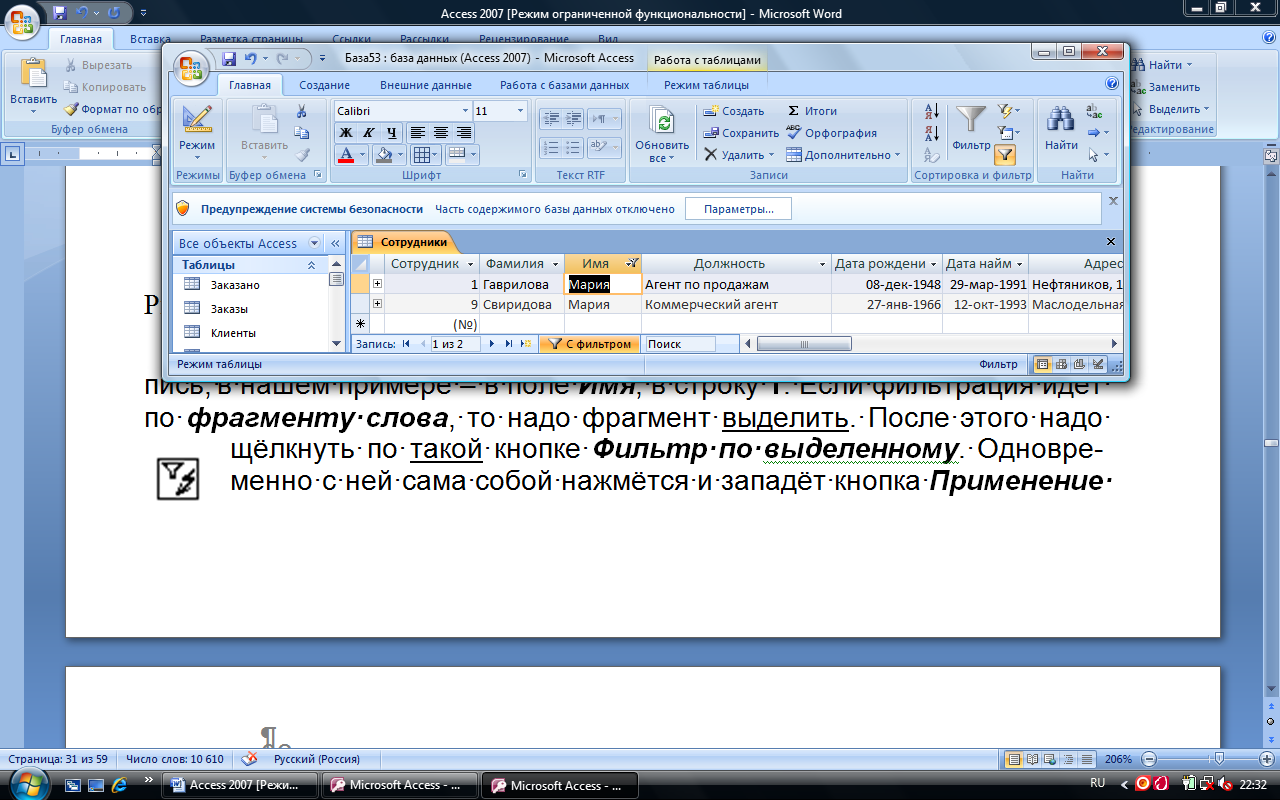Switch to design view icon in status bar
The width and height of the screenshot is (1280, 800).
(x=1097, y=365)
